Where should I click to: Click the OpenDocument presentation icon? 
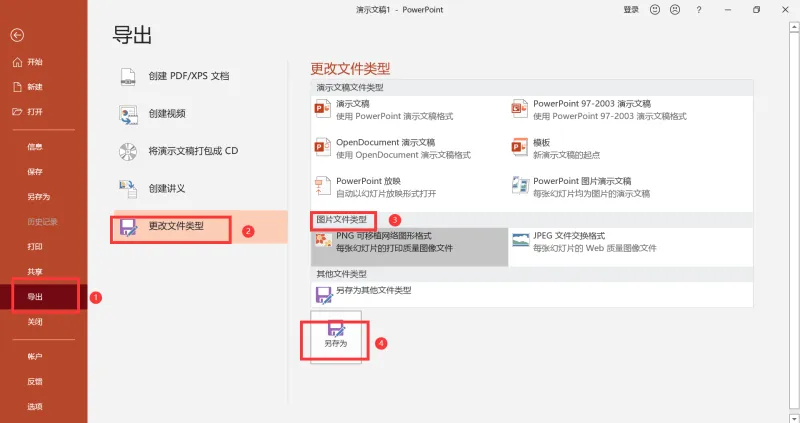[x=322, y=147]
